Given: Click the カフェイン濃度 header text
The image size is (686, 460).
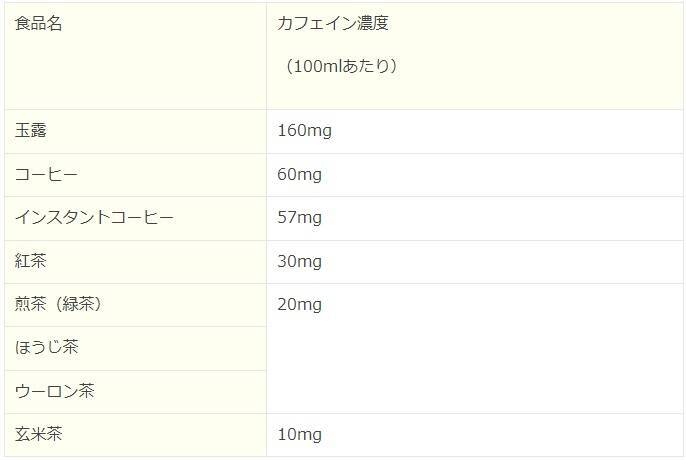Looking at the screenshot, I should (332, 24).
